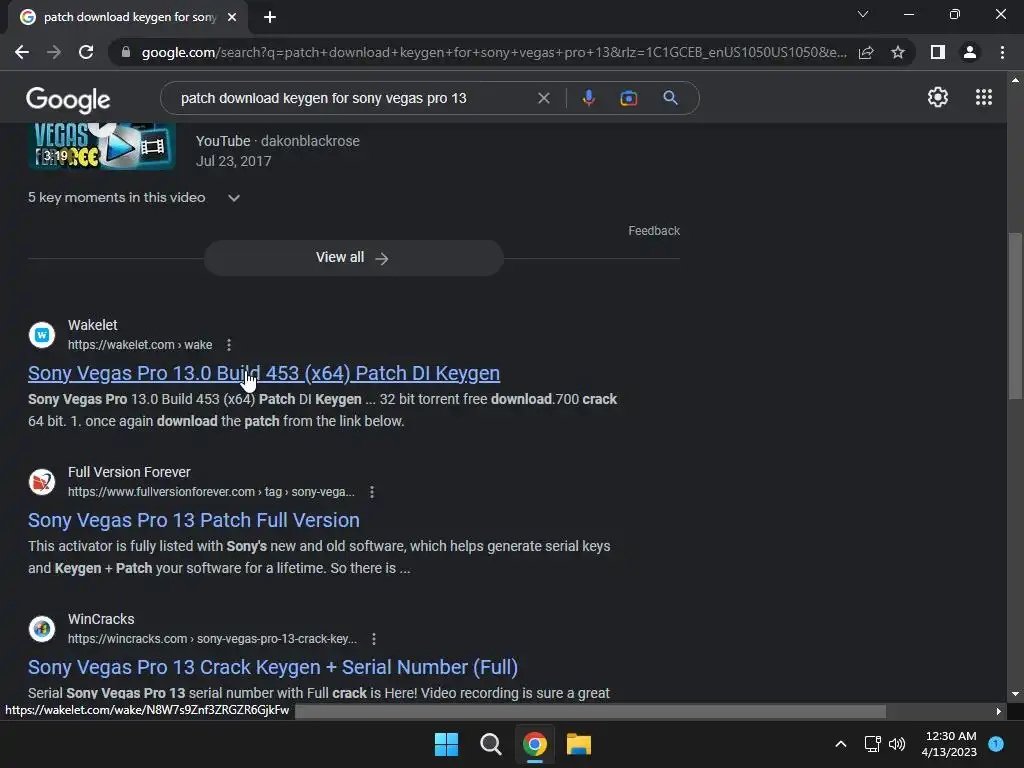The width and height of the screenshot is (1024, 768).
Task: Click the volume icon in system tray
Action: click(897, 744)
